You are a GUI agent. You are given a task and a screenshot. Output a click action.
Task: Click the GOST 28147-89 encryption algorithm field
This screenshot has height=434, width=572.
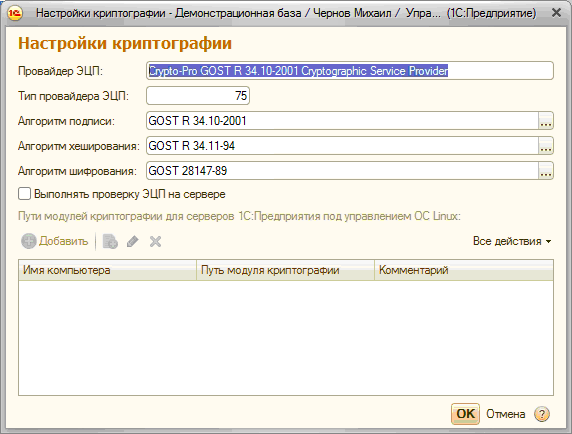tap(342, 170)
